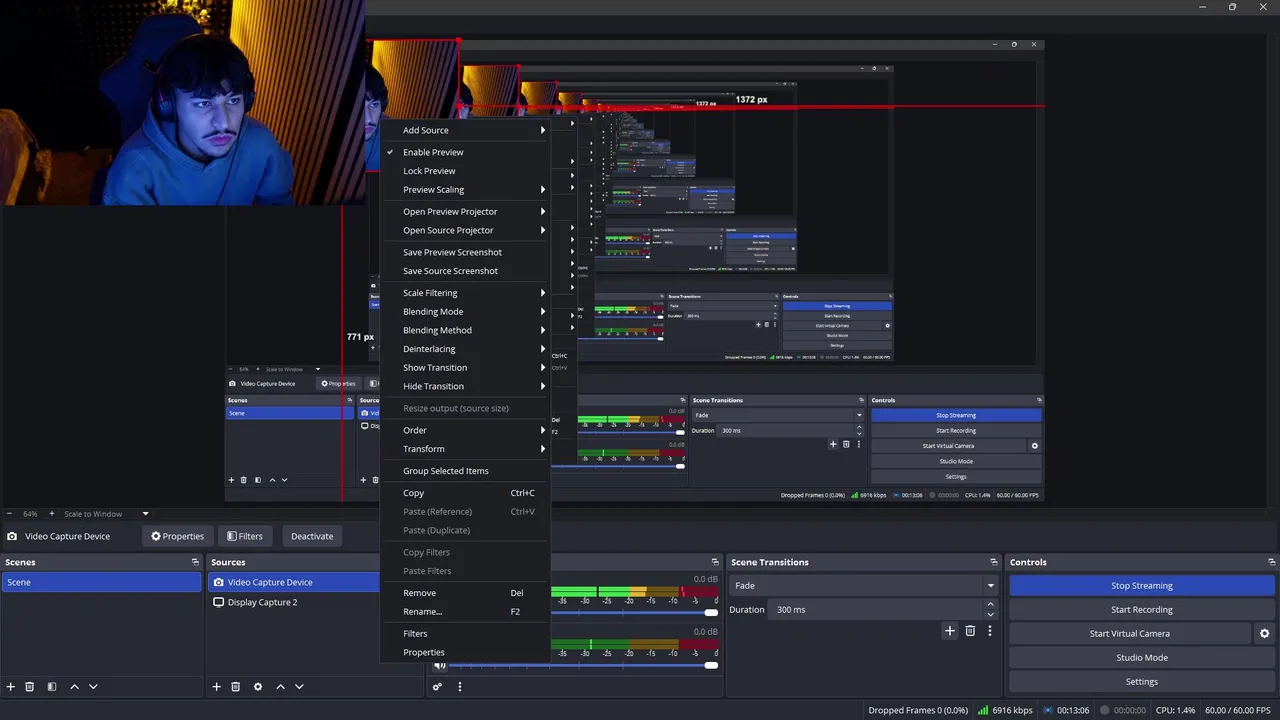Open scene filters icon in Scenes panel
The height and width of the screenshot is (720, 1280).
click(x=52, y=687)
